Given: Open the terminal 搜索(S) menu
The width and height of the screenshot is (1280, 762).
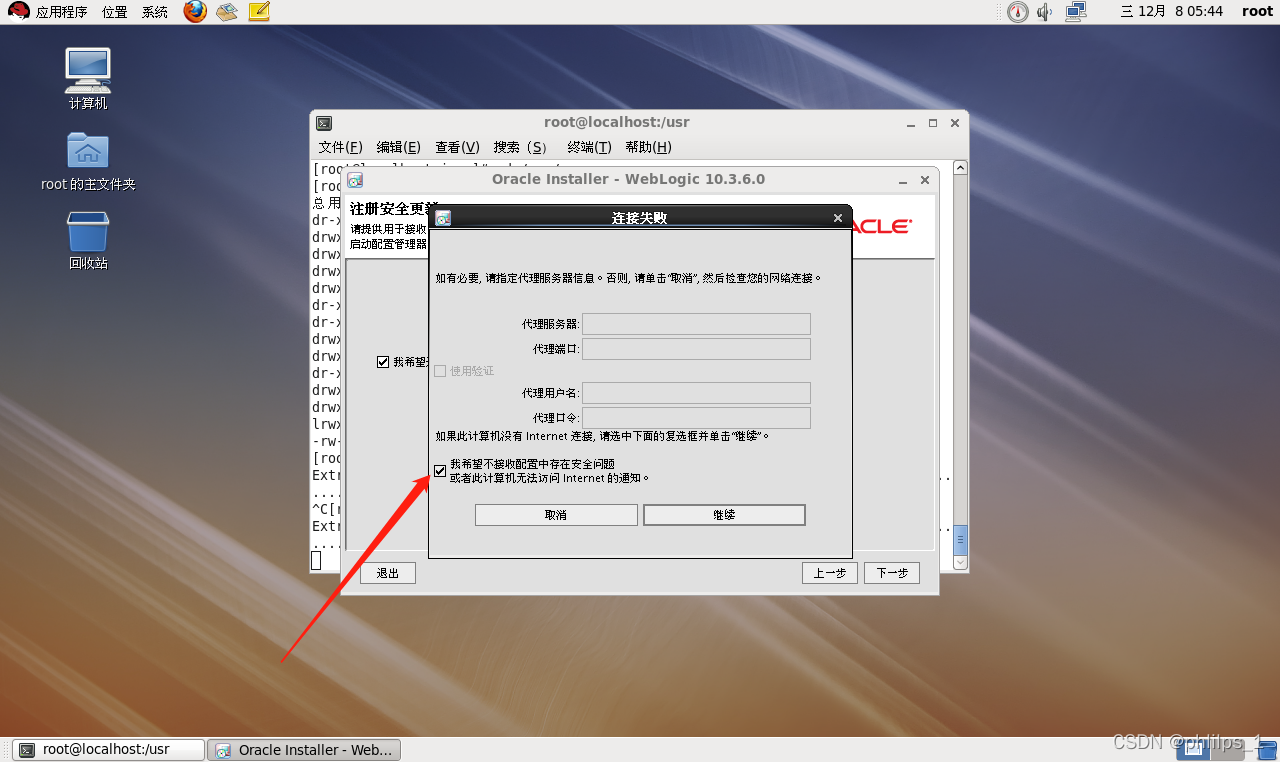Looking at the screenshot, I should tap(520, 147).
